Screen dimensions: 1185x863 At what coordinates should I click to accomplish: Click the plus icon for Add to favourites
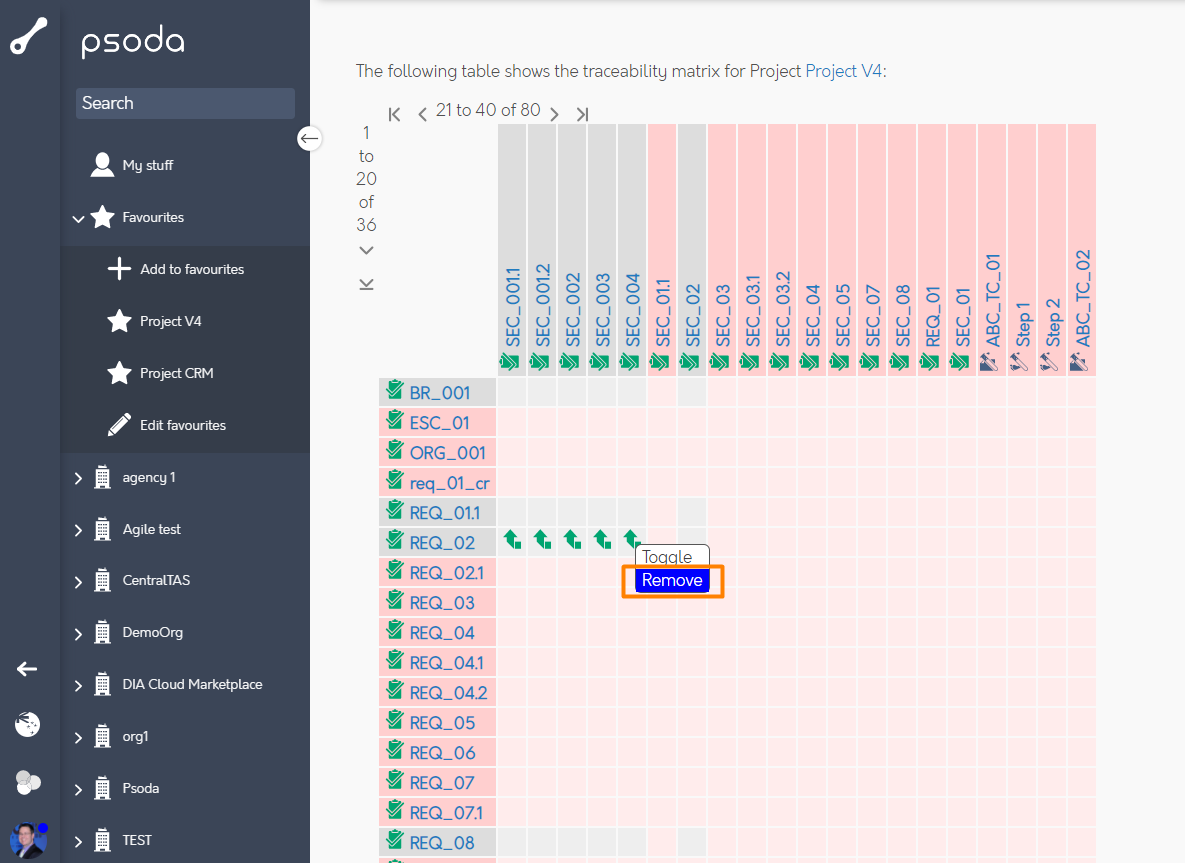coord(119,269)
